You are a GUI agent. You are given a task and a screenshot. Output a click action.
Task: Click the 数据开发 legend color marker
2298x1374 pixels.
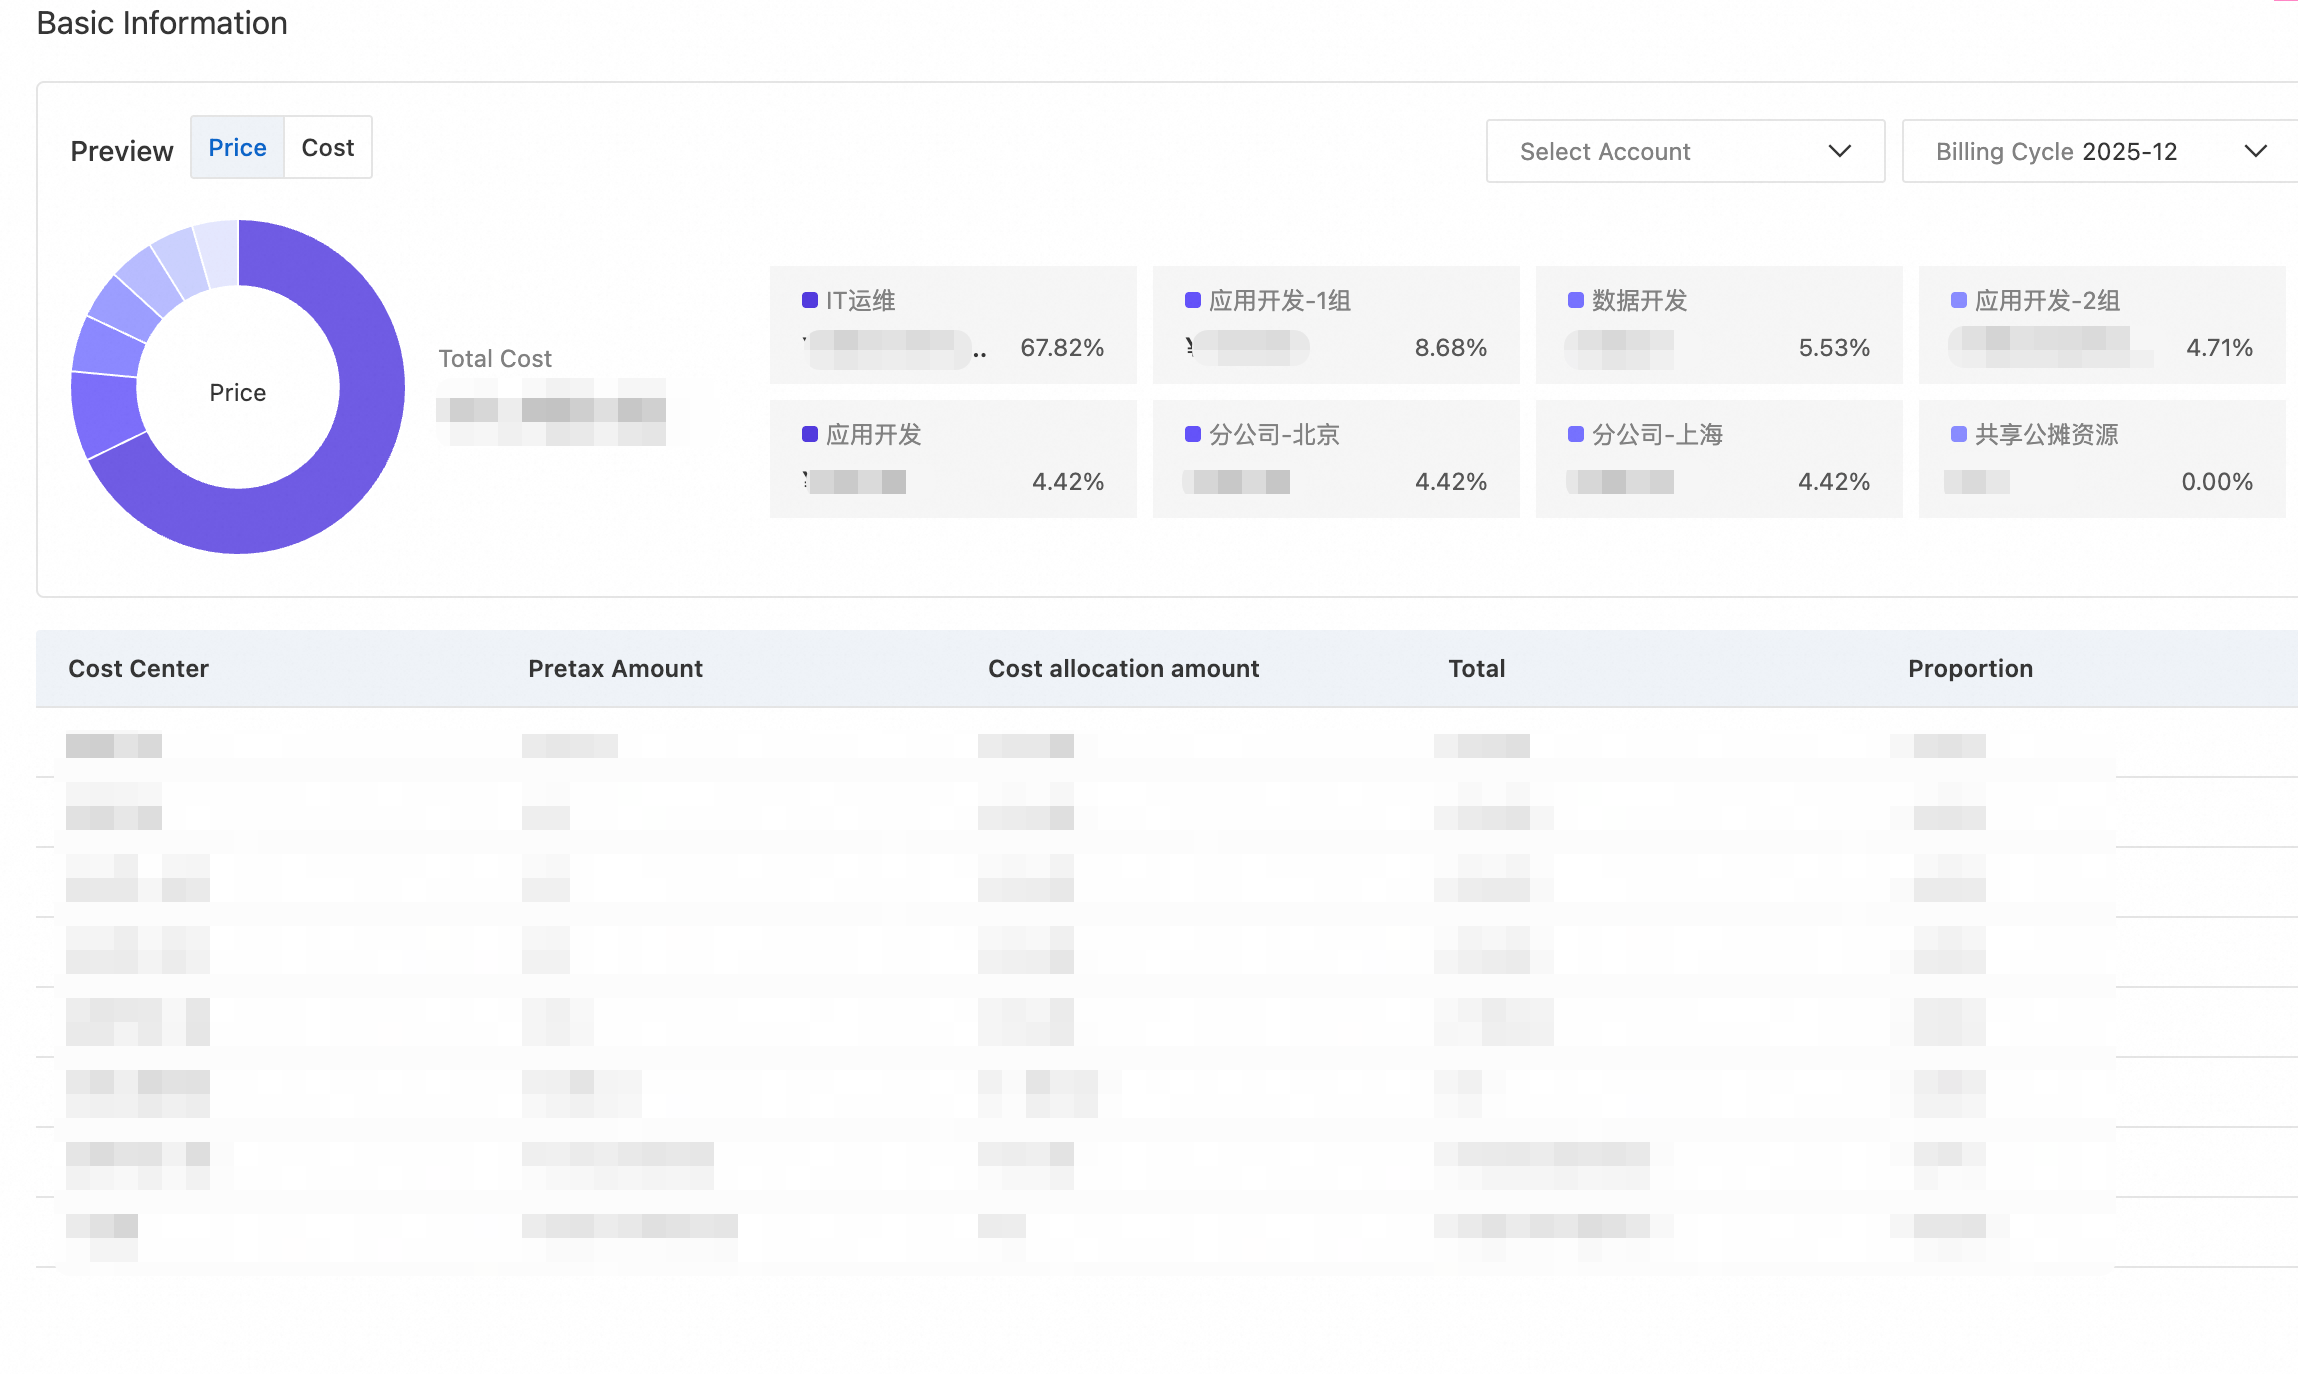coord(1575,300)
